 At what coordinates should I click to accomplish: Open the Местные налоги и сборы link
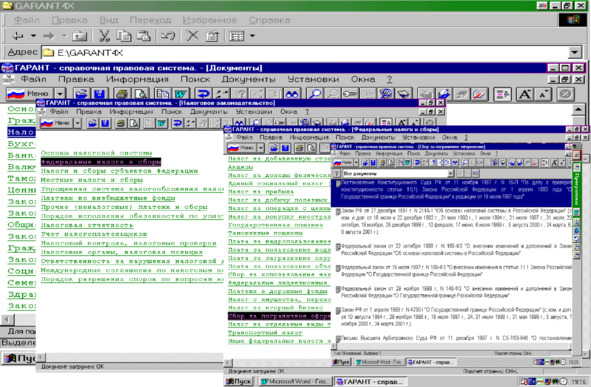tap(92, 180)
